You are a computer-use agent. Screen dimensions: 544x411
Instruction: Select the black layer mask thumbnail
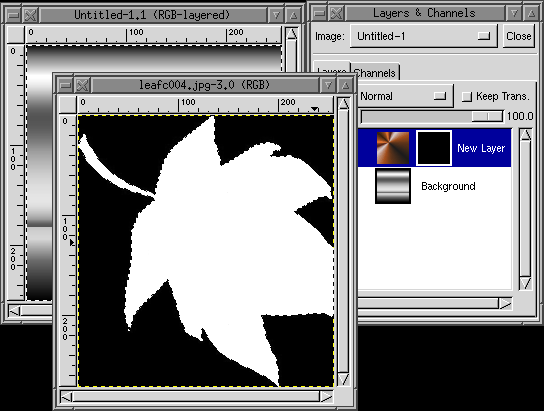click(x=434, y=148)
